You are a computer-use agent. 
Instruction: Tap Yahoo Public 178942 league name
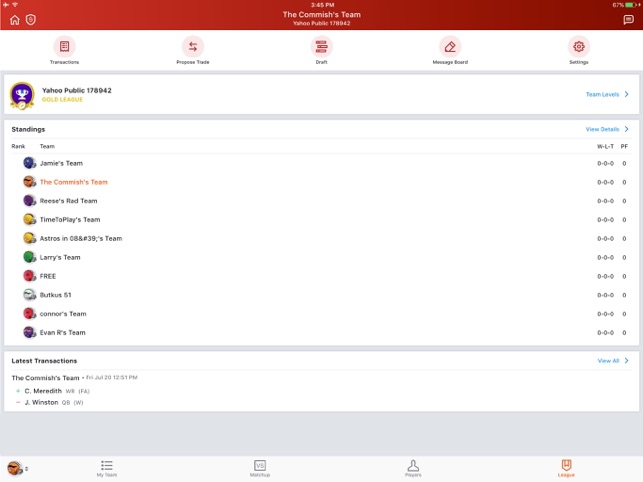click(x=76, y=90)
